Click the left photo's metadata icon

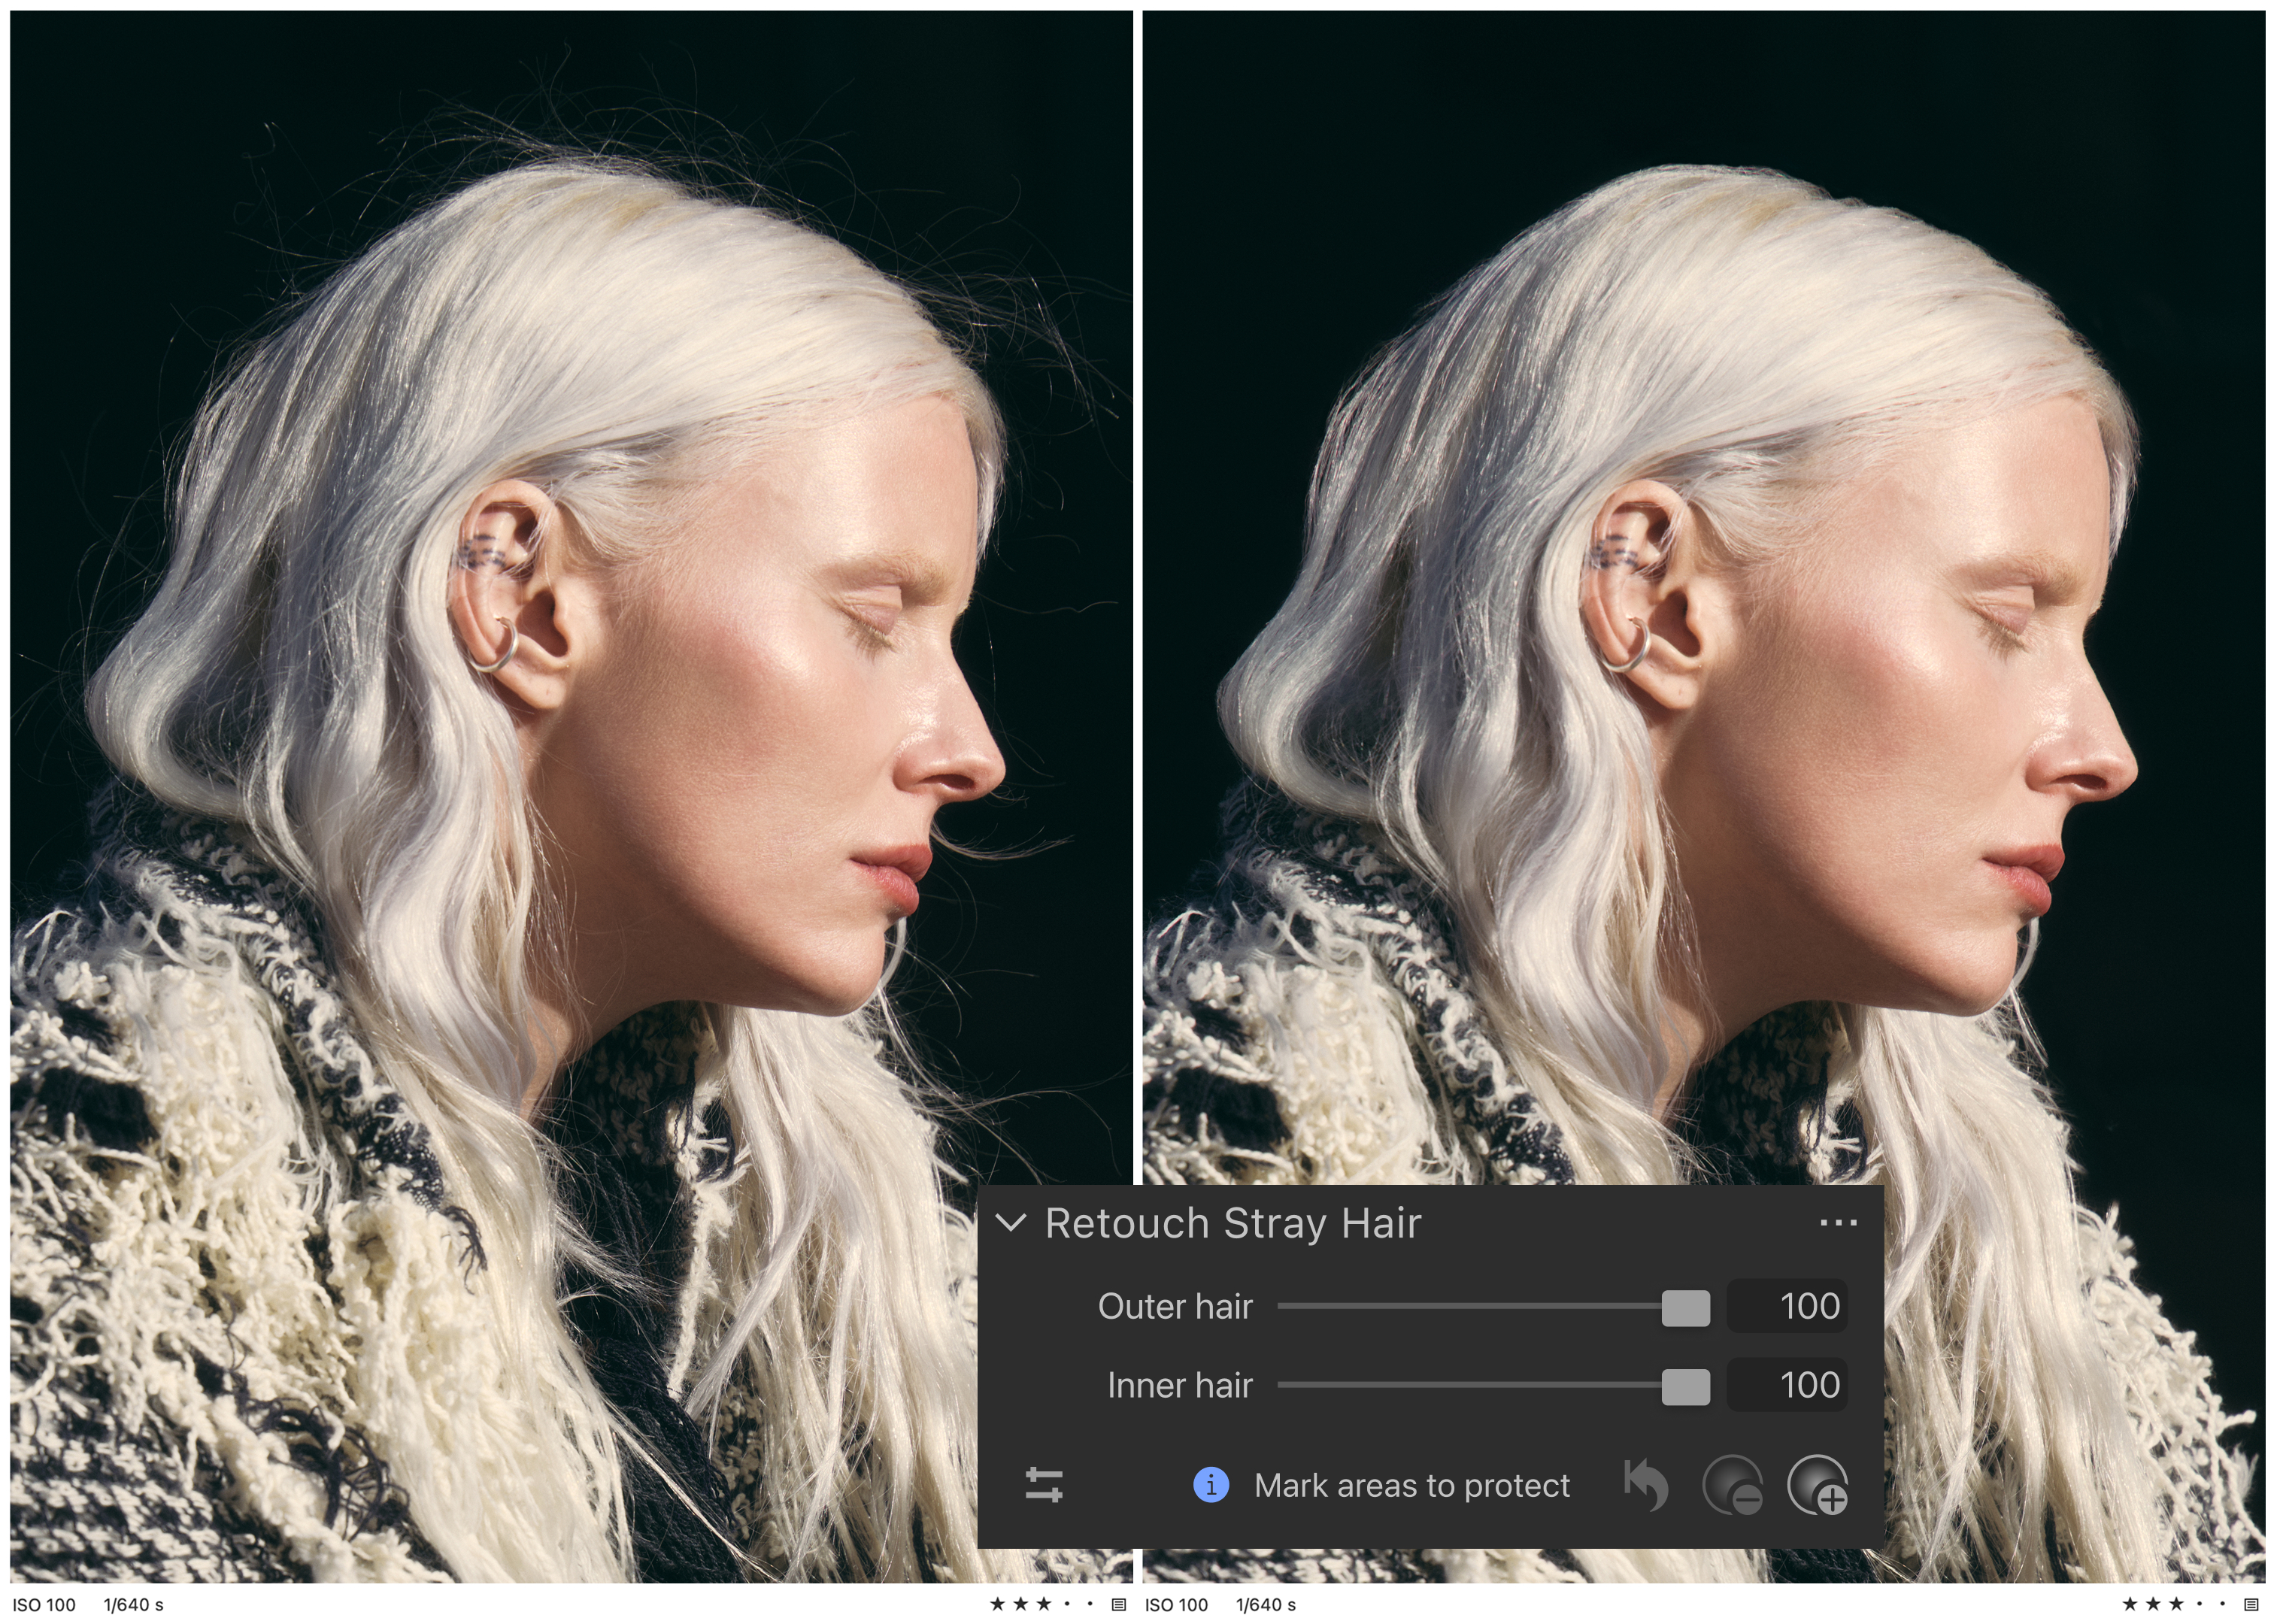pyautogui.click(x=1119, y=1605)
